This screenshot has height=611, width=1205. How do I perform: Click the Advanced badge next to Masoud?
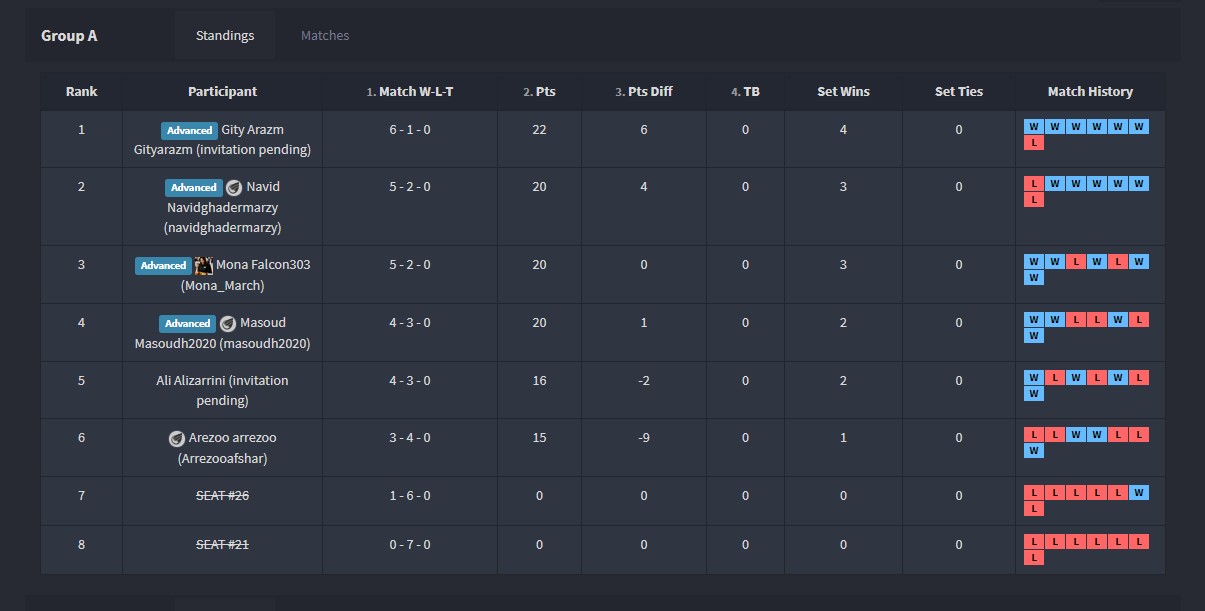coord(187,323)
